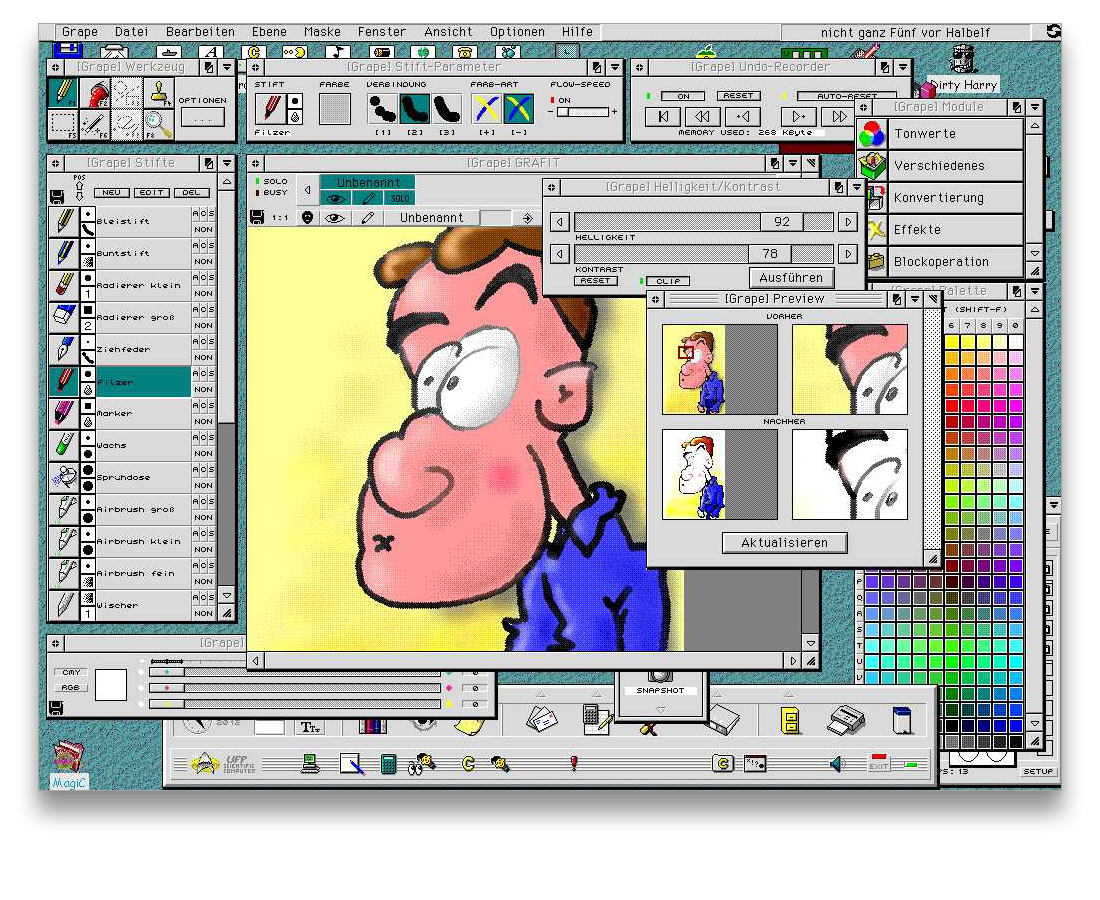1100x900 pixels.
Task: Open the Blockoperation module
Action: pos(955,262)
